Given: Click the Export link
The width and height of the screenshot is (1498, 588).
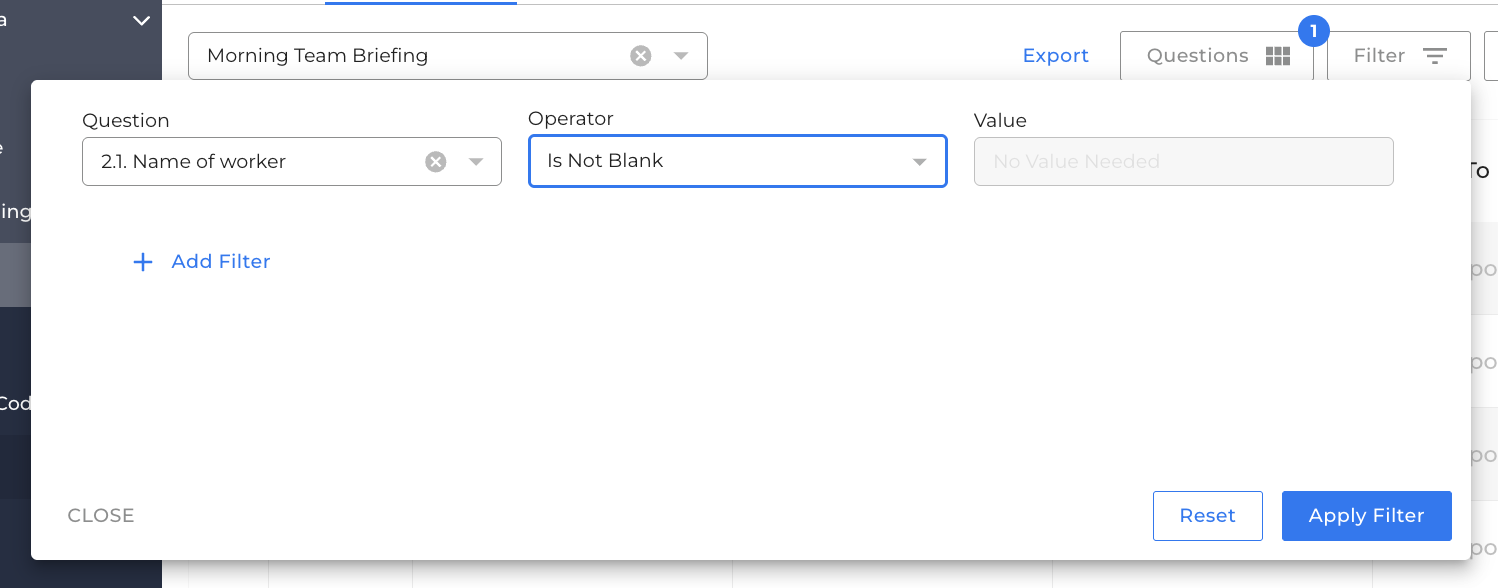Looking at the screenshot, I should tap(1055, 56).
